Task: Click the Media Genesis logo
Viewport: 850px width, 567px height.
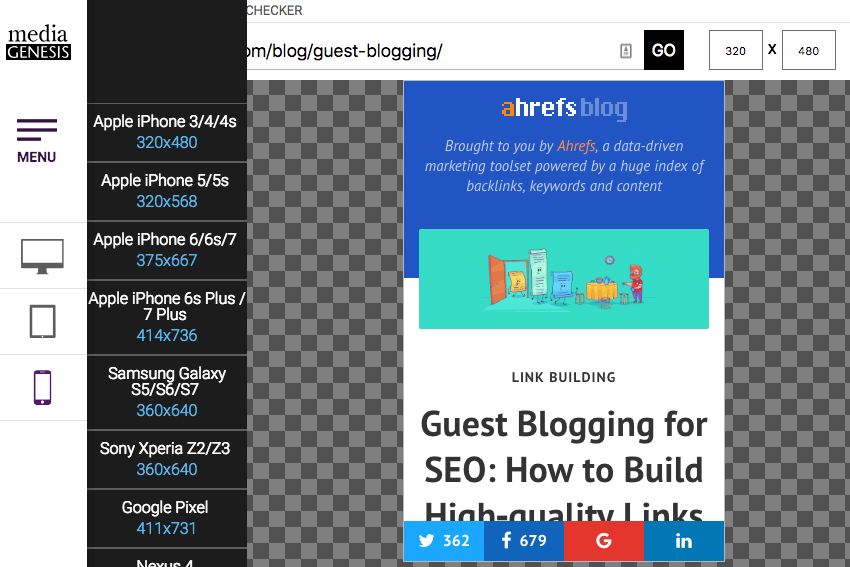Action: click(38, 42)
